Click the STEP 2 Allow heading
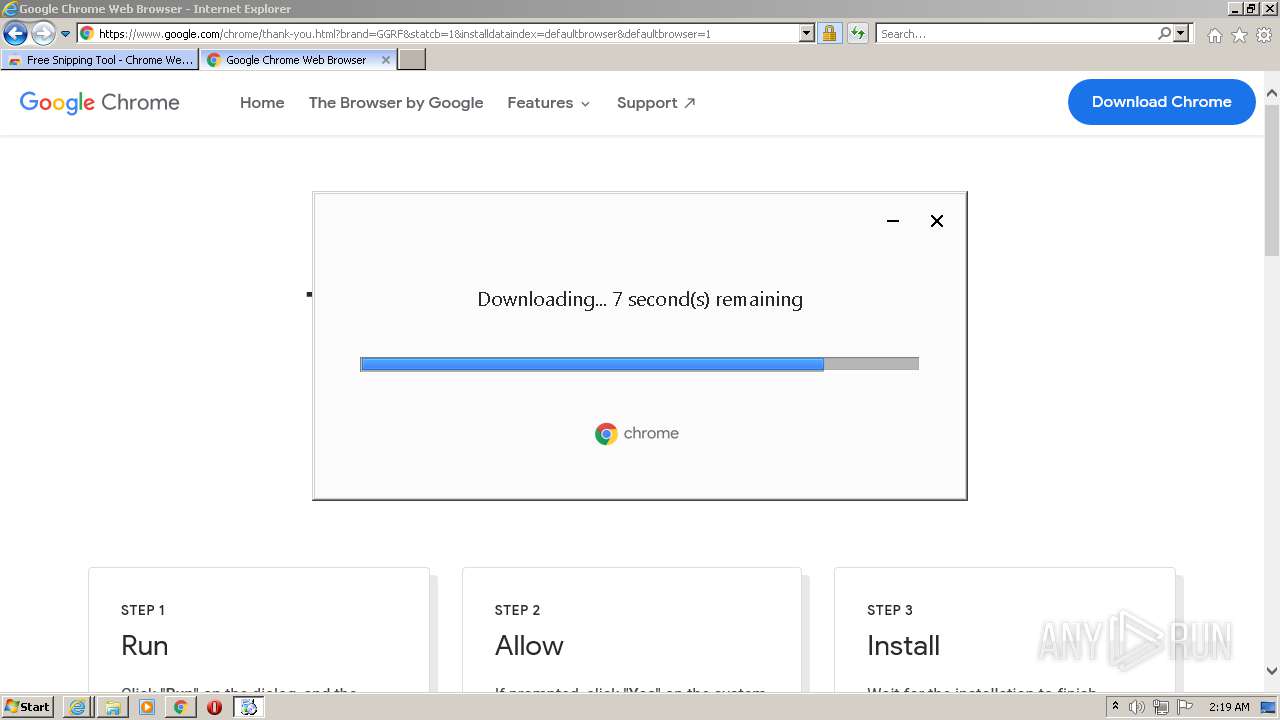This screenshot has width=1280, height=720. 529,645
